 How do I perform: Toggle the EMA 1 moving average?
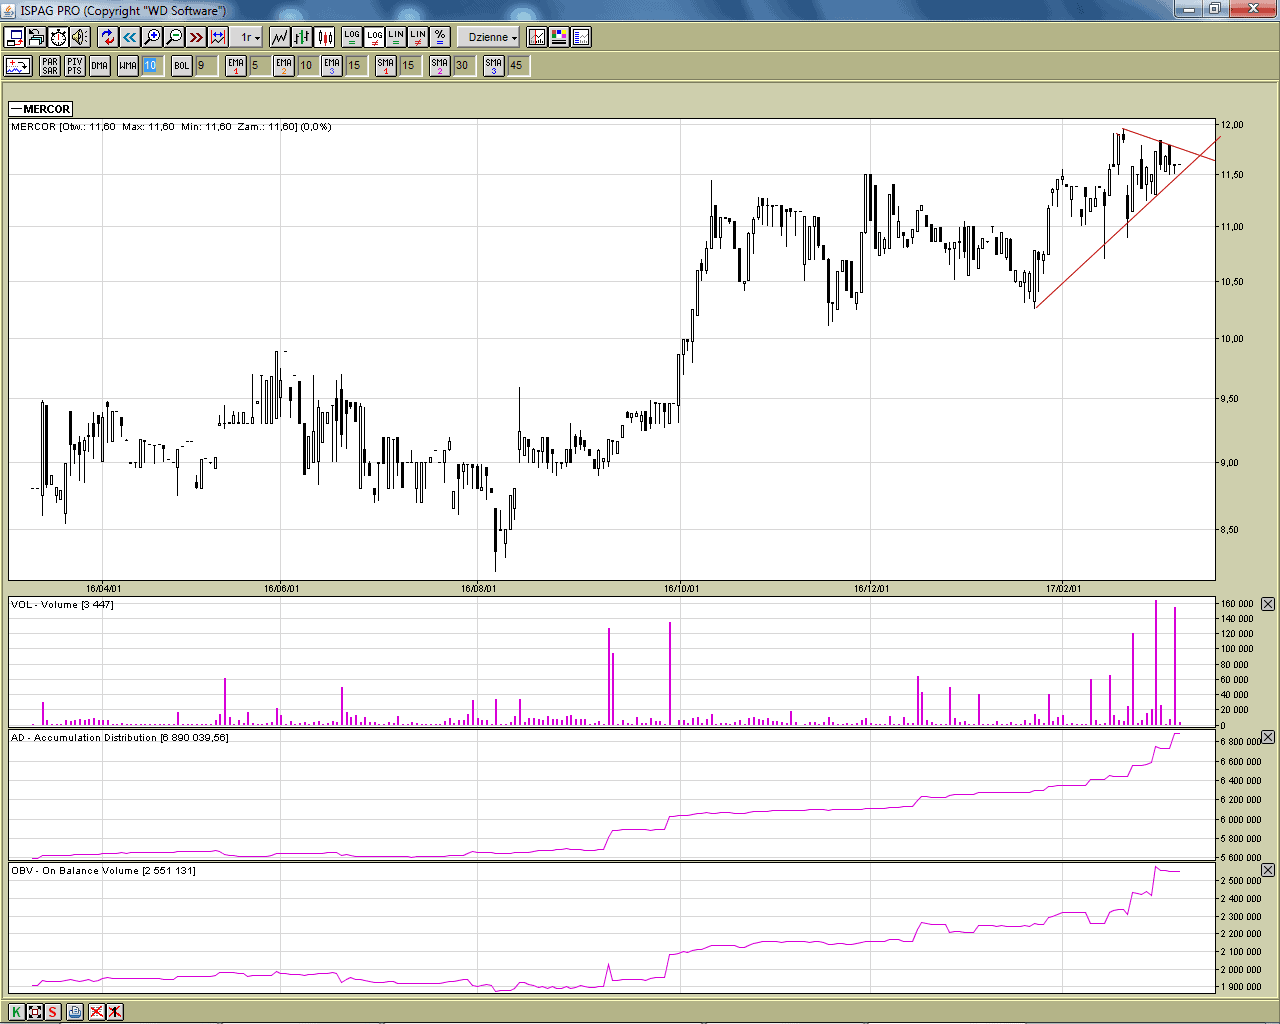coord(235,66)
